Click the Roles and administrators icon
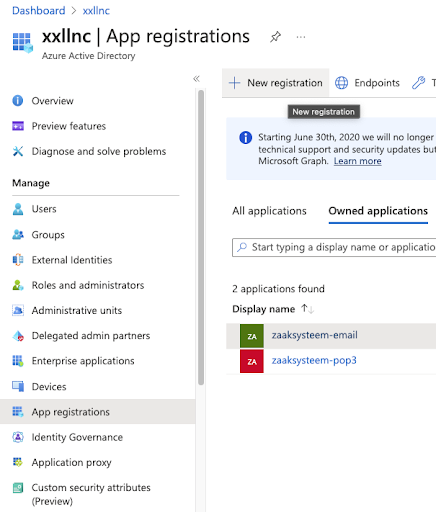 [x=18, y=285]
